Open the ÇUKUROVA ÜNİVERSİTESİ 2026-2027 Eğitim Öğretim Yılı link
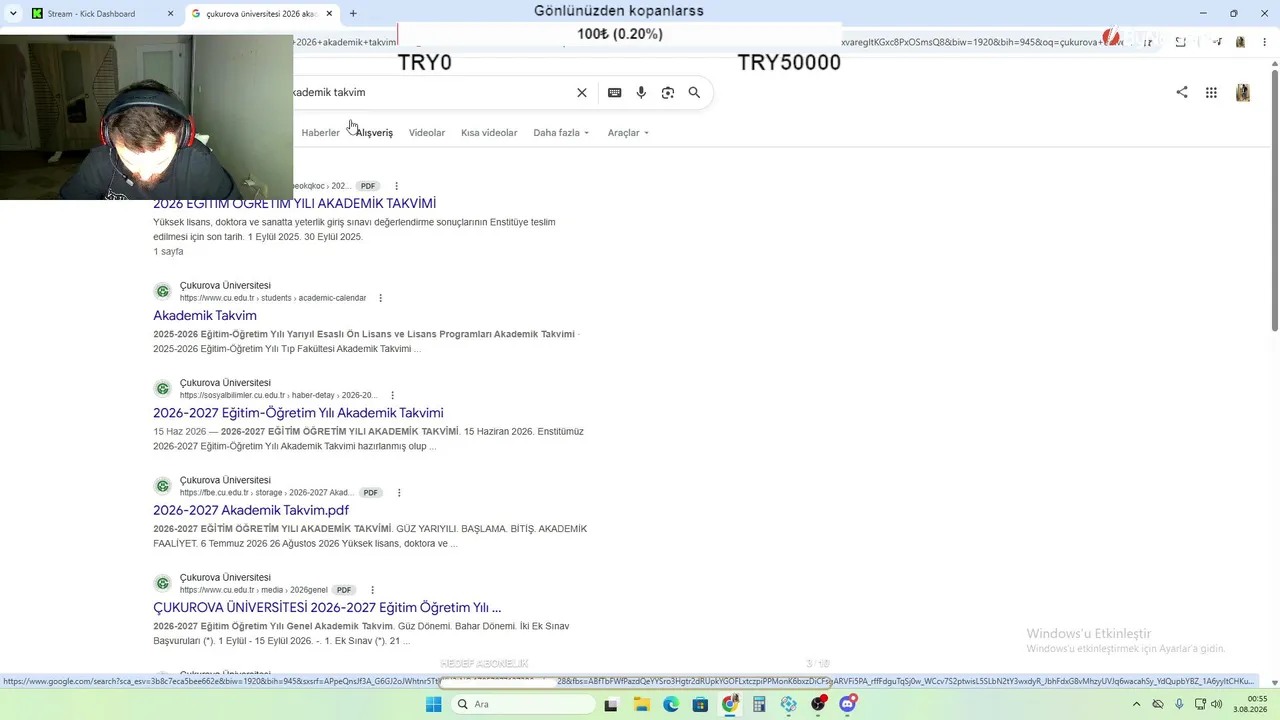Screen dimensions: 1280x720 (327, 607)
